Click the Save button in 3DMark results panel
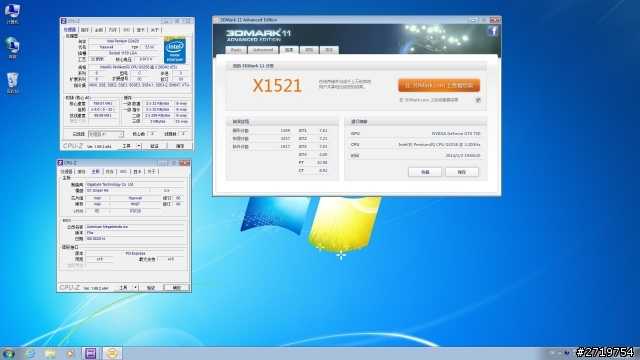 point(462,172)
